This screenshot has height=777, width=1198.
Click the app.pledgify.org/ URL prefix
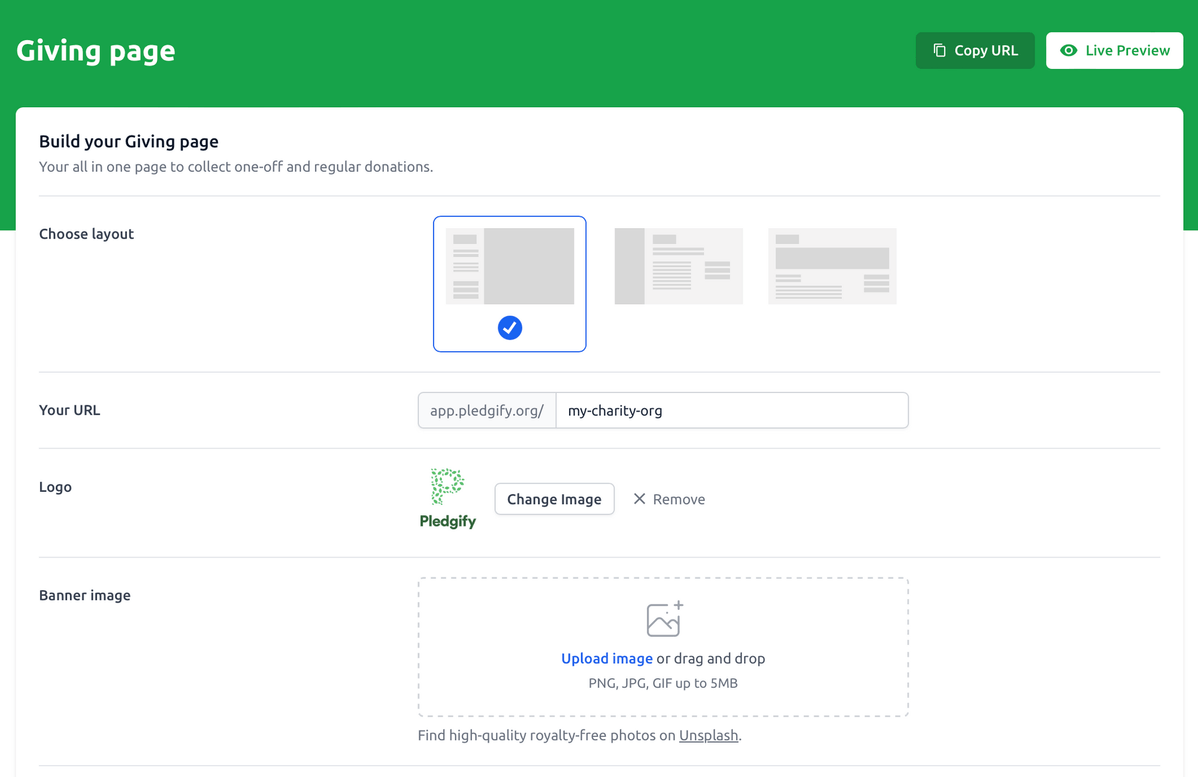[x=487, y=410]
